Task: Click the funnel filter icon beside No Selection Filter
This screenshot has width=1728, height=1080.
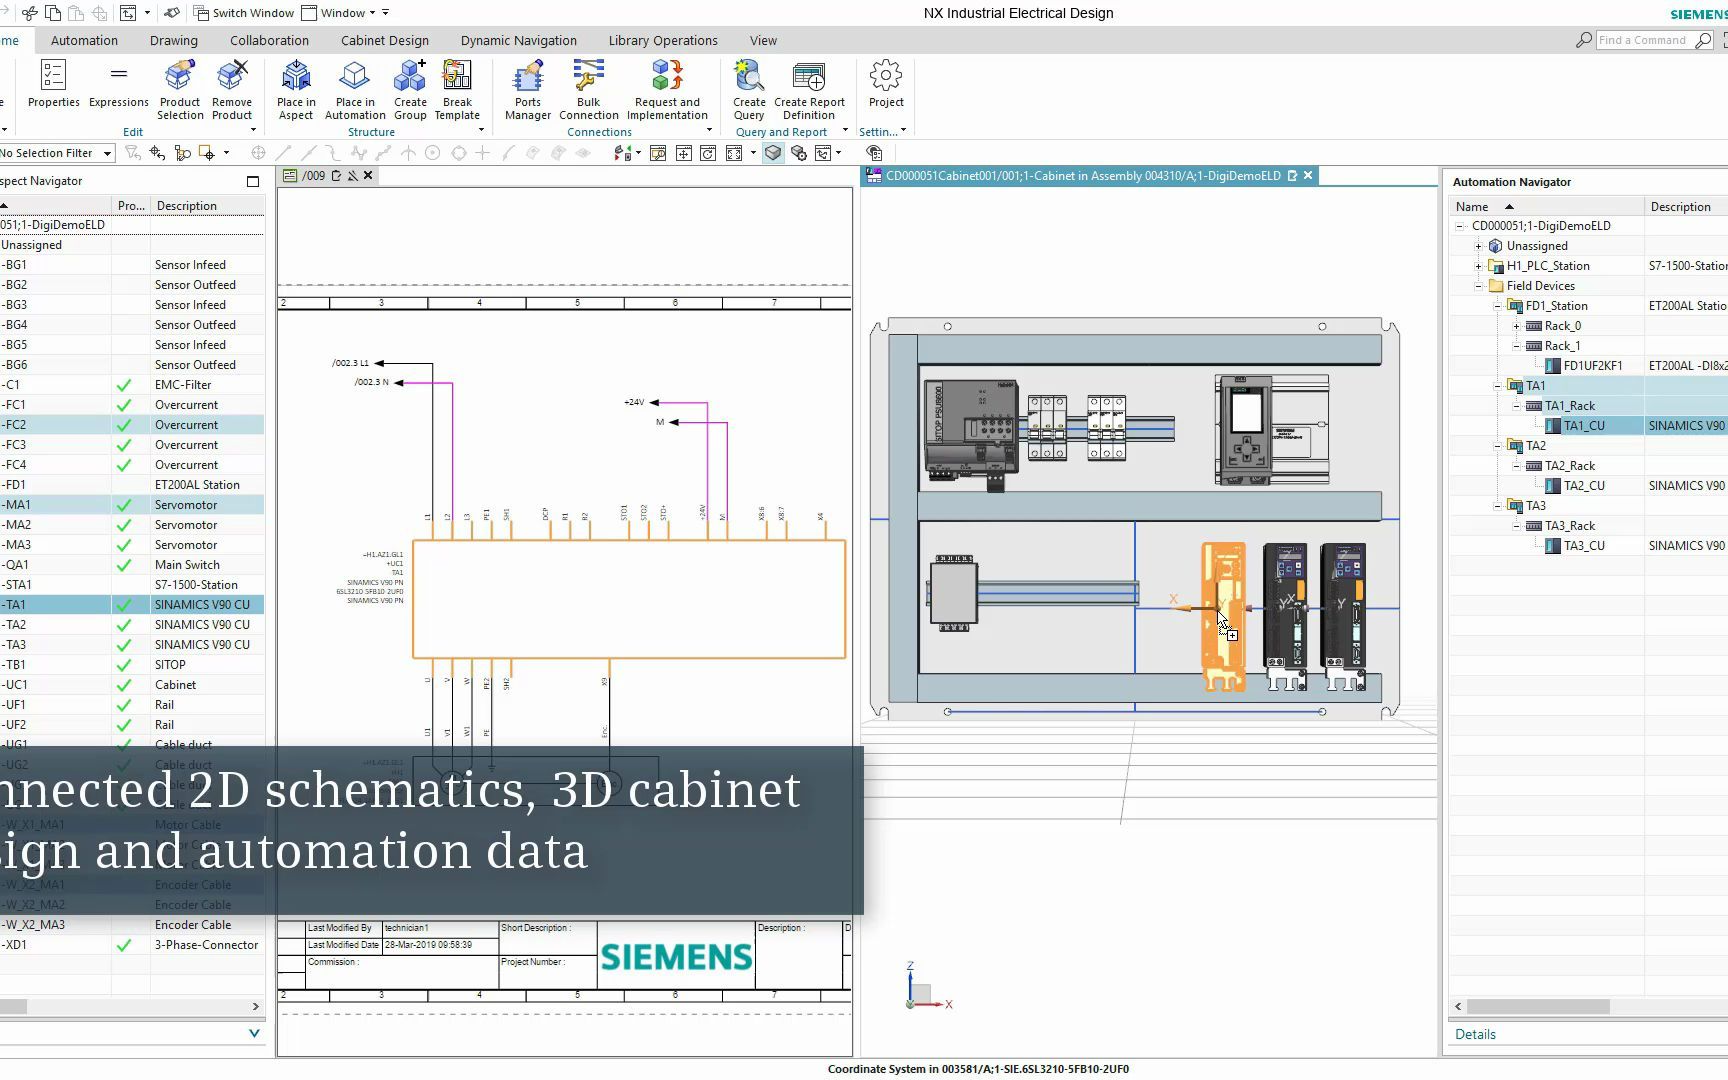Action: [131, 153]
